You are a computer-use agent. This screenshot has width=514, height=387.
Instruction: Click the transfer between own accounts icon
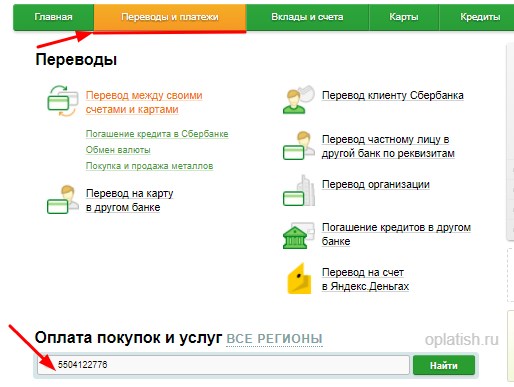click(63, 101)
